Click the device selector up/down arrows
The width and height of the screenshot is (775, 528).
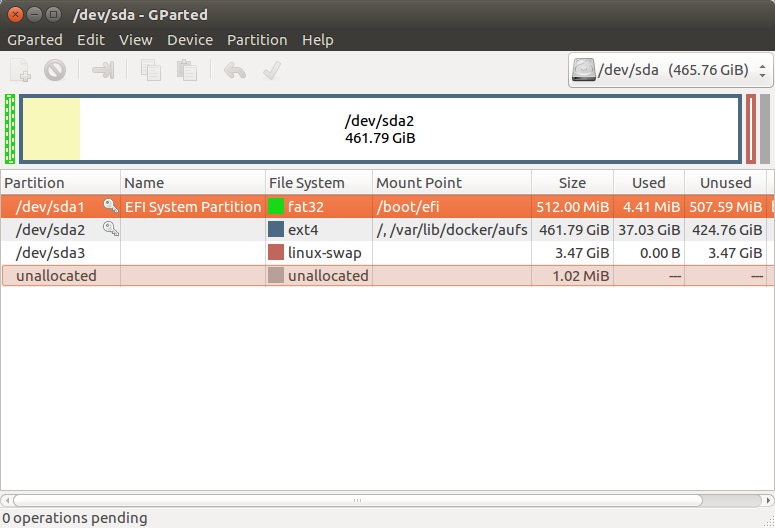(763, 70)
